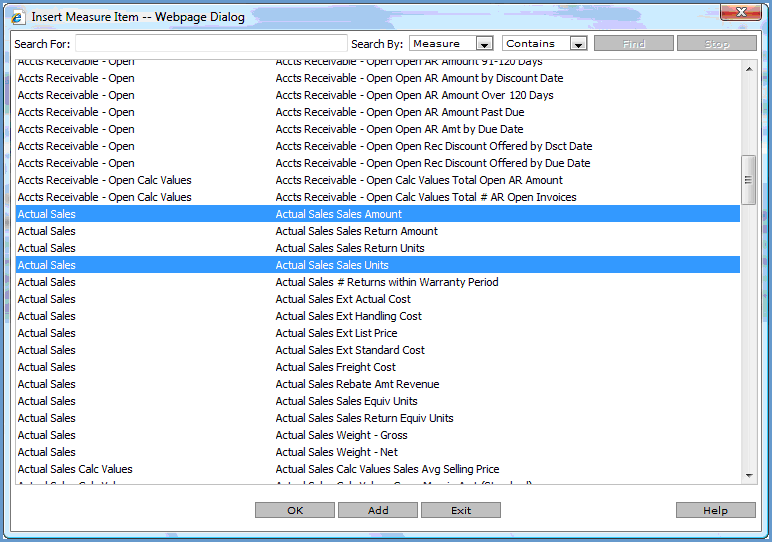Select Actual Sales Sales Units row
Image resolution: width=772 pixels, height=542 pixels.
332,265
